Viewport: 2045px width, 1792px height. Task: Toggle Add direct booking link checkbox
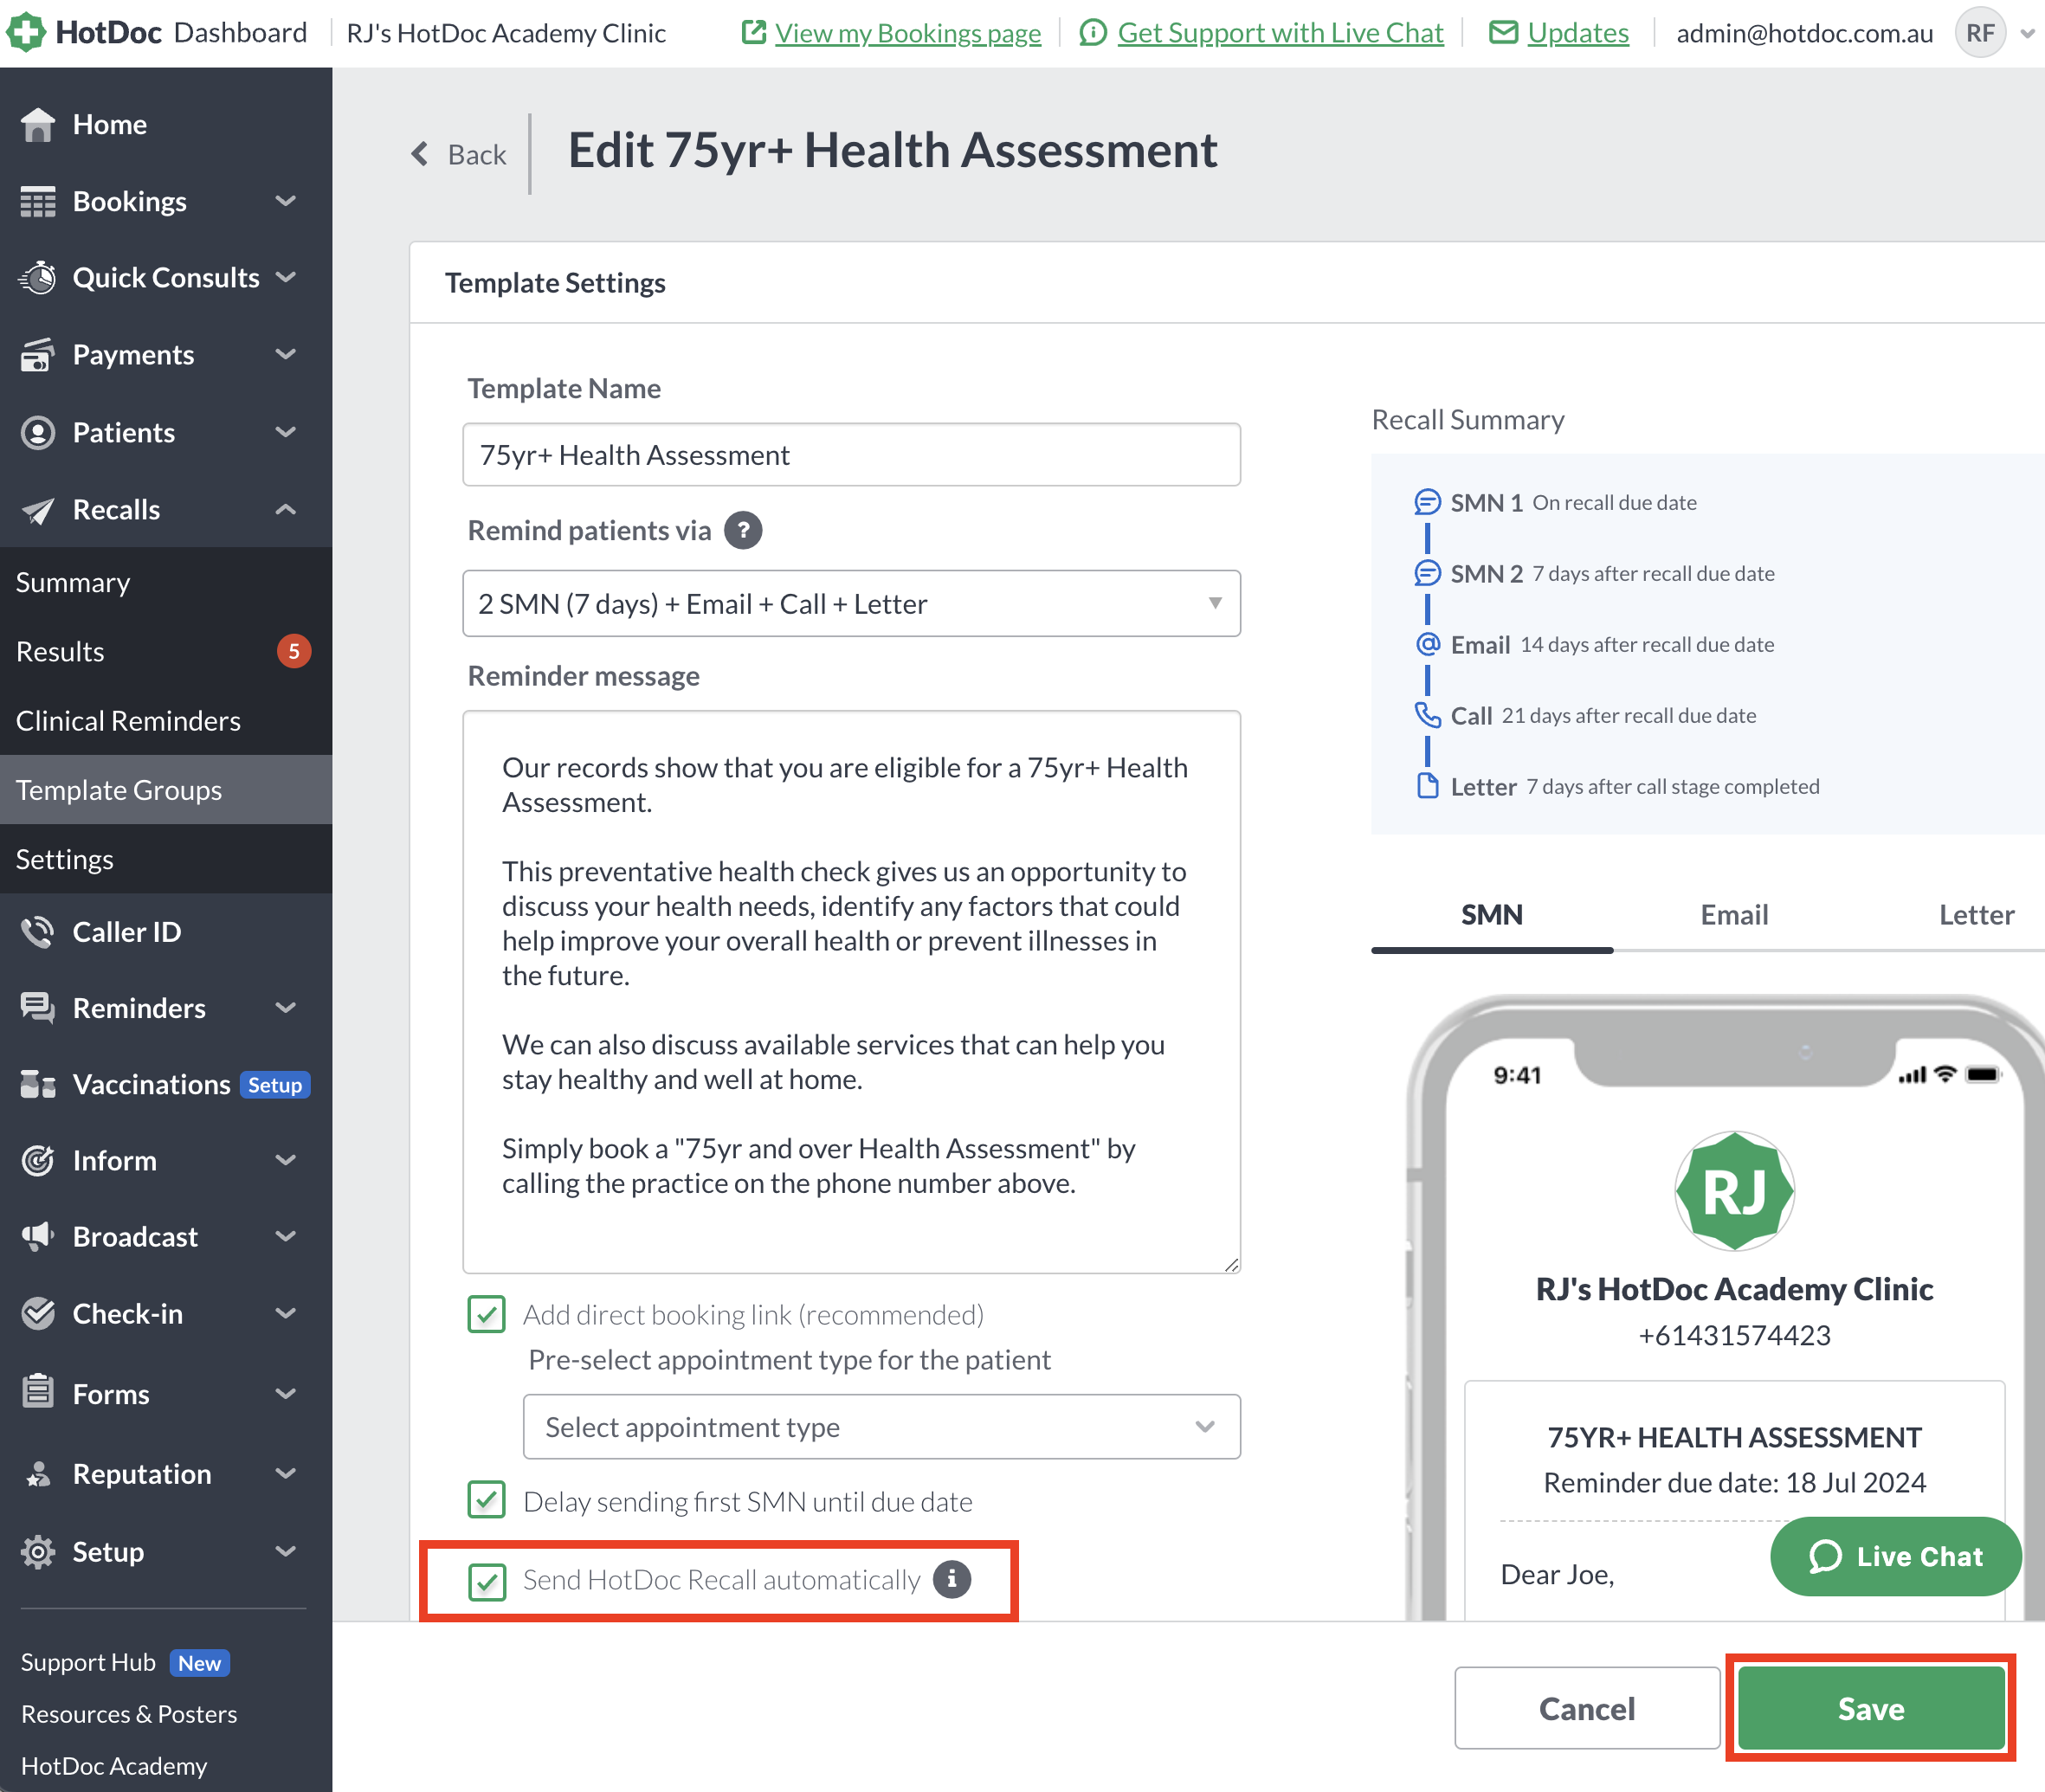pos(486,1314)
